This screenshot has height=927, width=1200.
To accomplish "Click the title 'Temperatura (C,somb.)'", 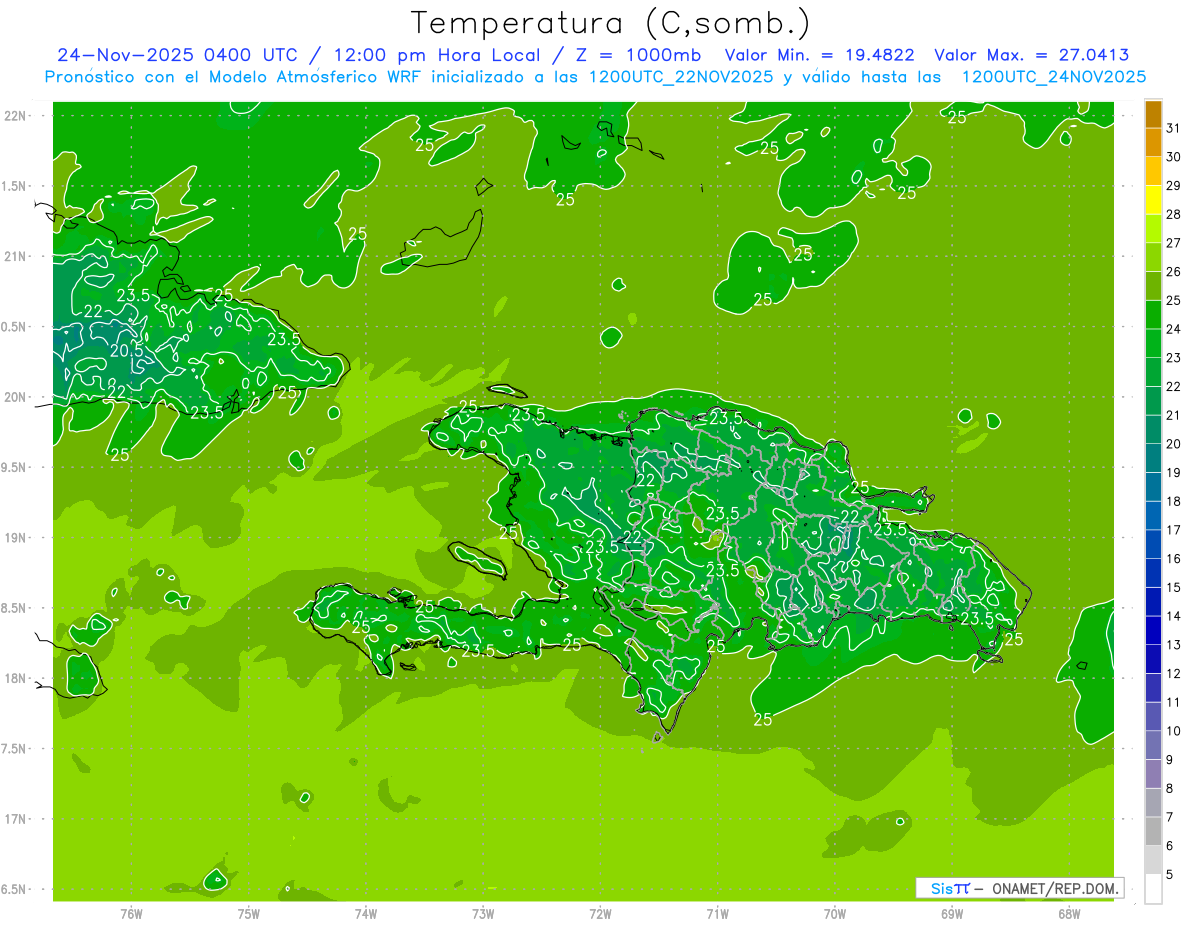I will 611,23.
